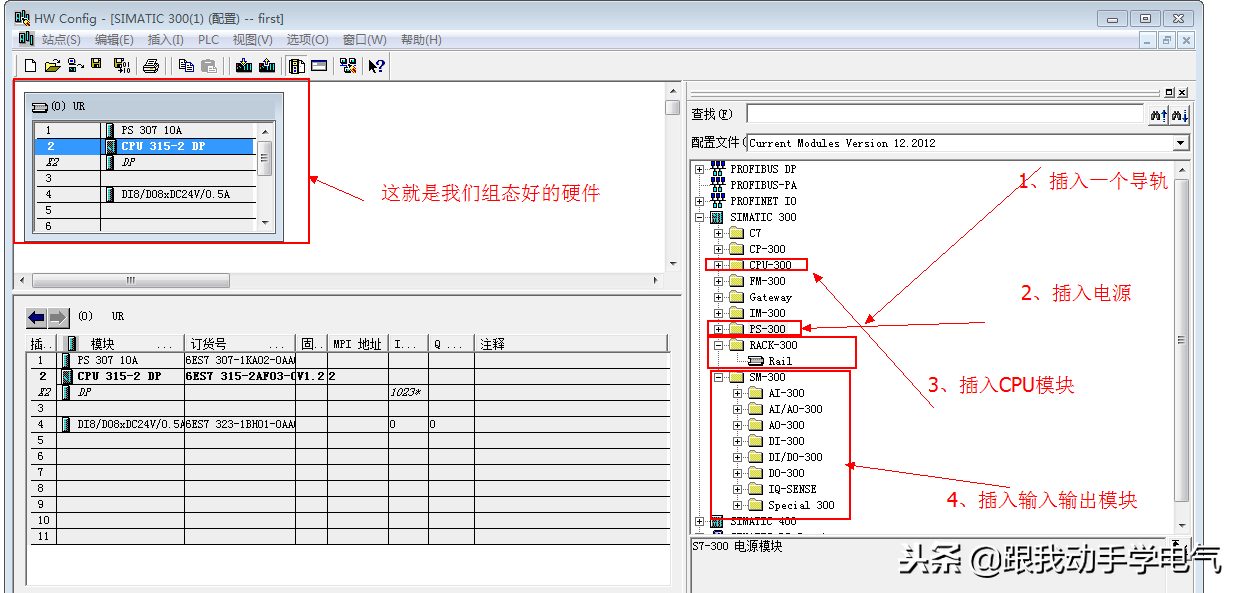Click the Open folder toolbar icon
1239x593 pixels.
click(52, 66)
